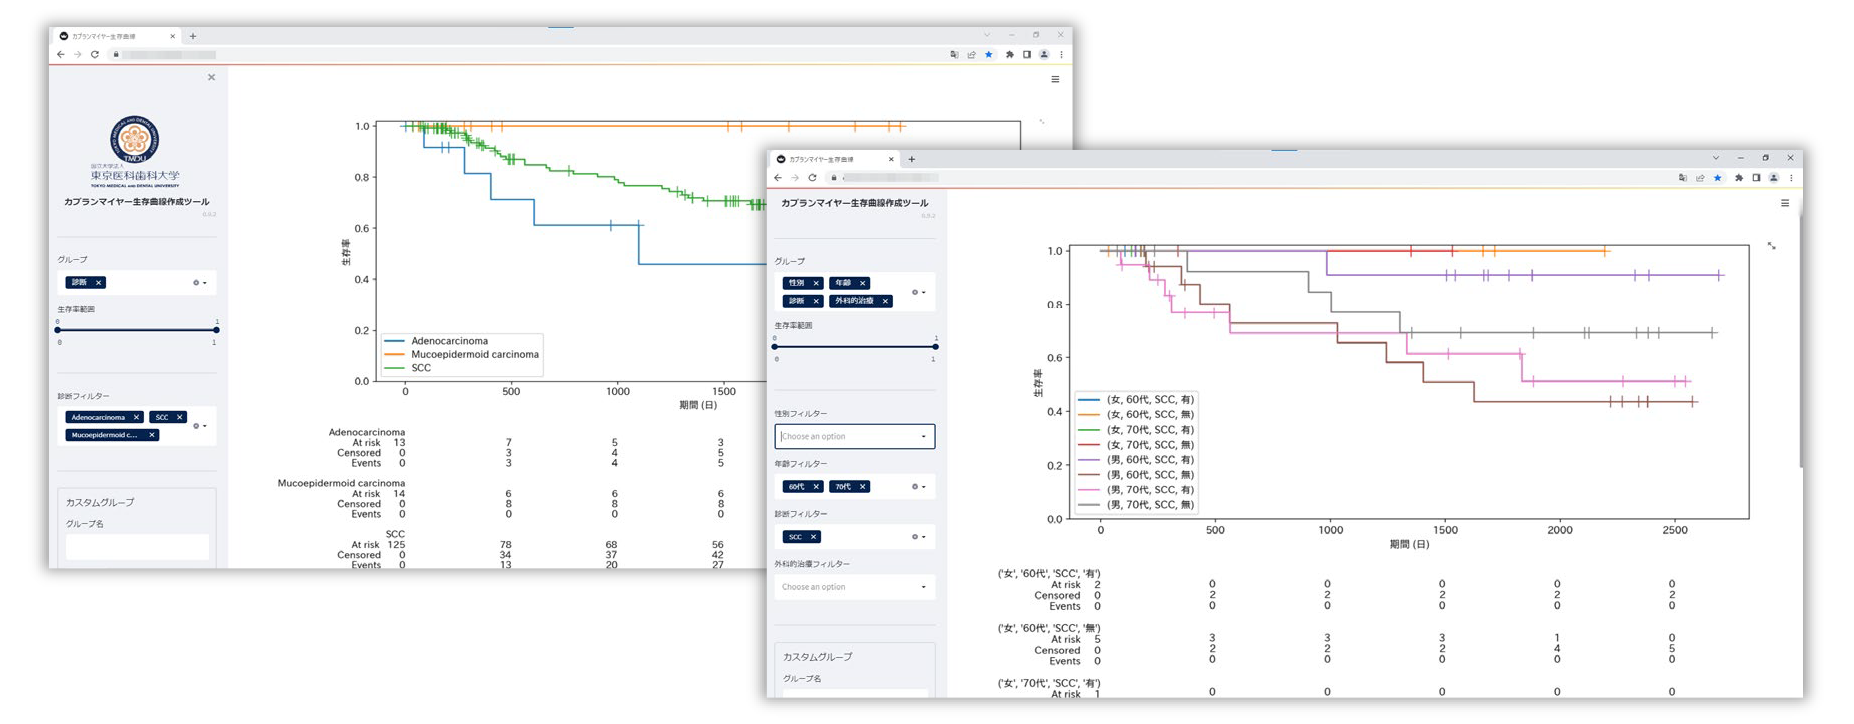This screenshot has height=724, width=1854.
Task: Open hamburger menu in front window
Action: [1785, 203]
